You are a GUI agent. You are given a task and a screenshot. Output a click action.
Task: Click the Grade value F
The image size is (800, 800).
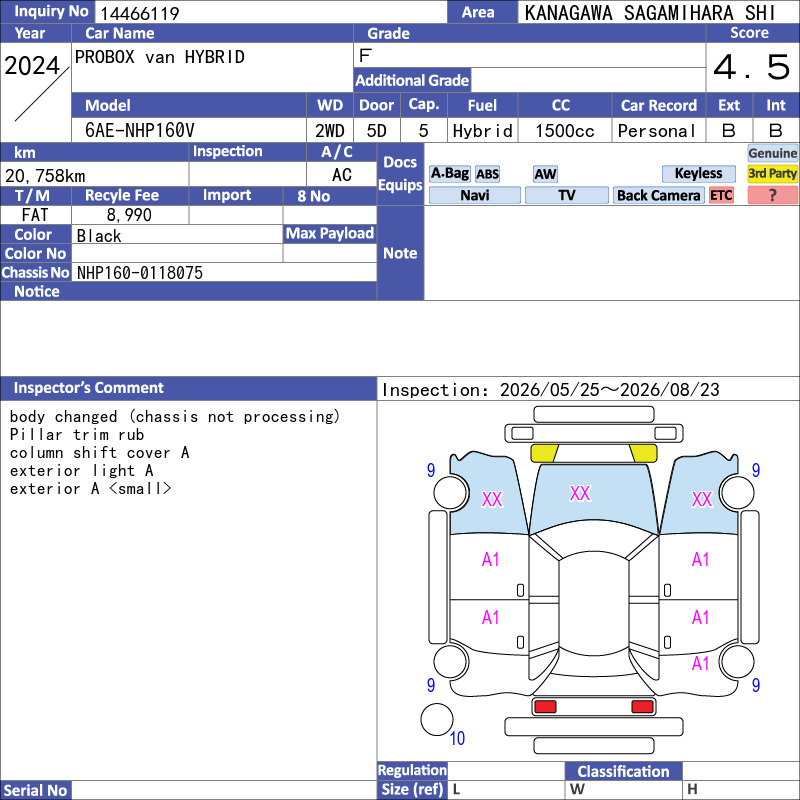tap(365, 55)
